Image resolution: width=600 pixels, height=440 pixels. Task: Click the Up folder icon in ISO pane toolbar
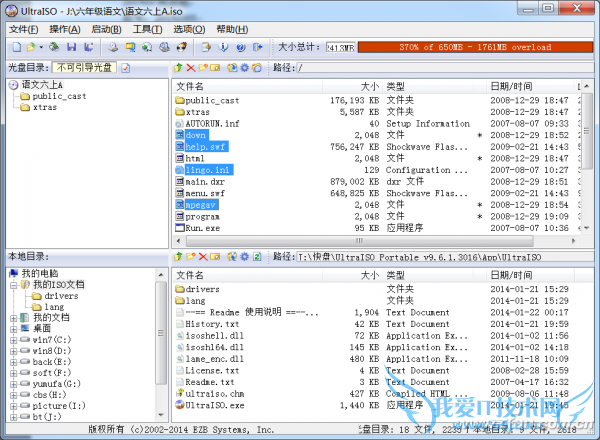[x=178, y=68]
